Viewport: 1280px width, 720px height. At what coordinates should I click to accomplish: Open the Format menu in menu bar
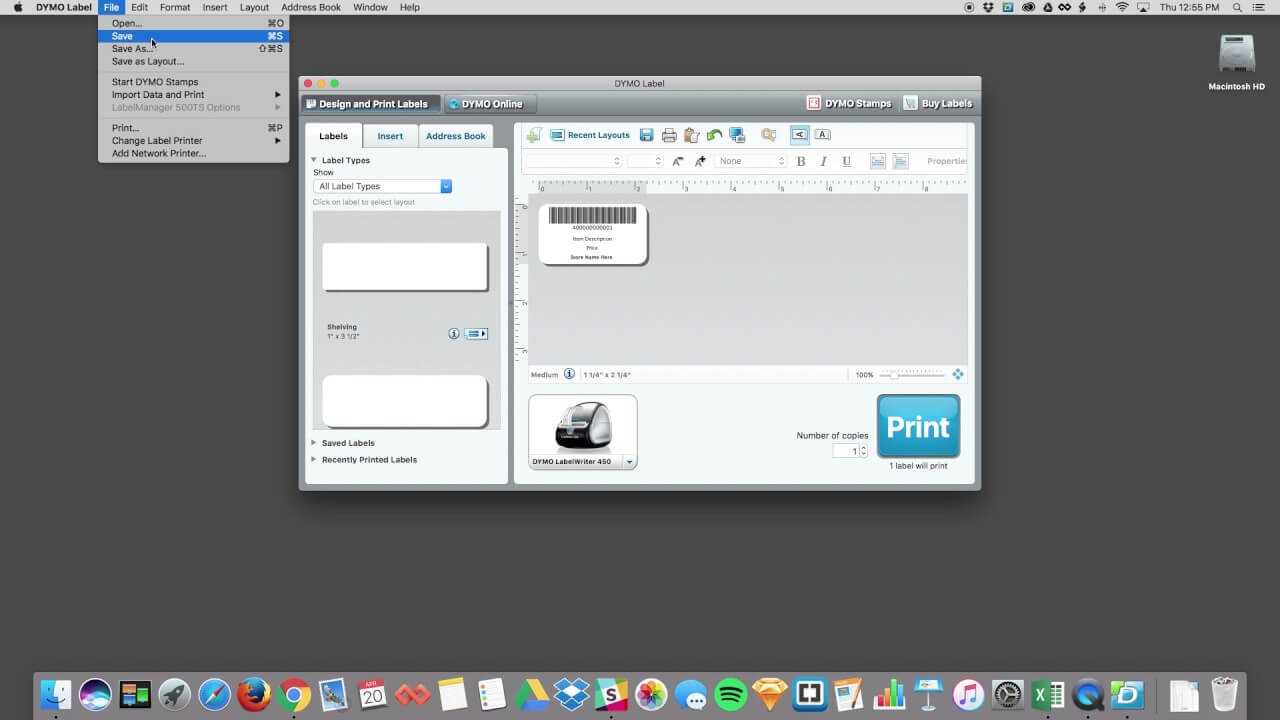[x=175, y=7]
